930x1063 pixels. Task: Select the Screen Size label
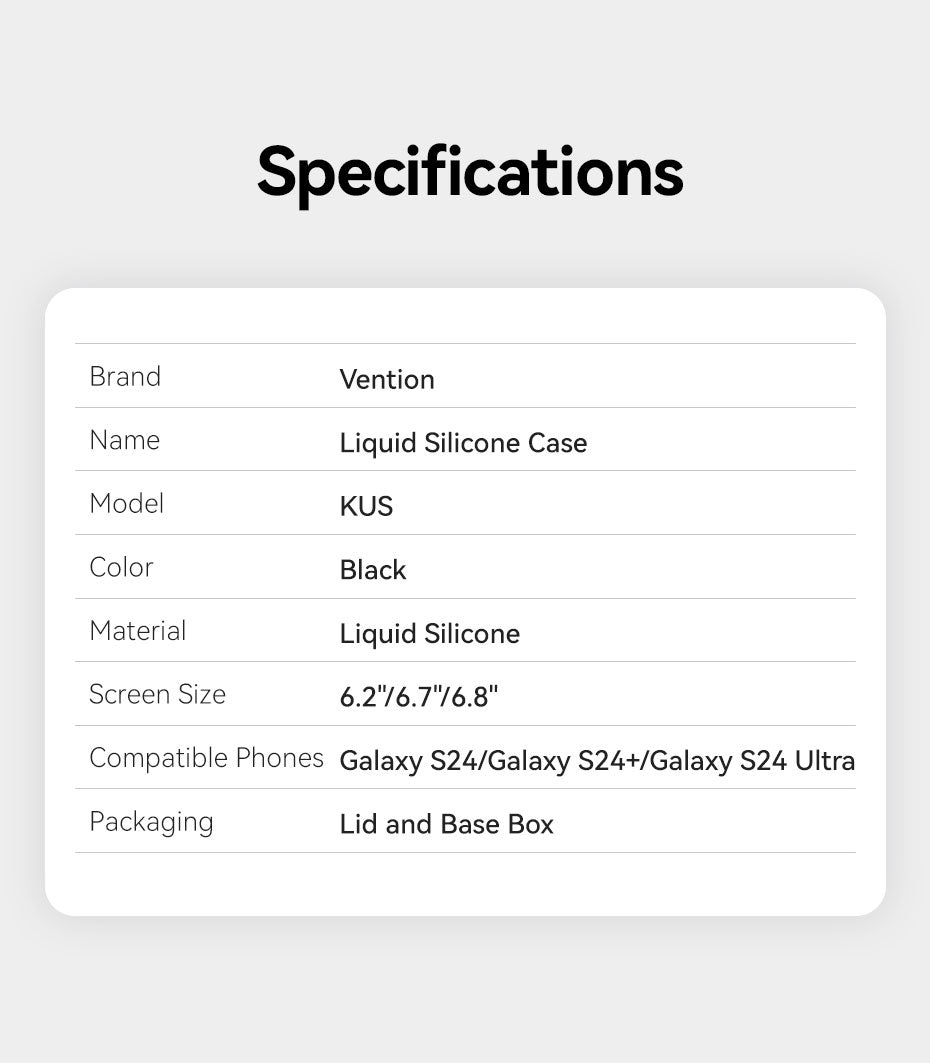click(x=157, y=694)
